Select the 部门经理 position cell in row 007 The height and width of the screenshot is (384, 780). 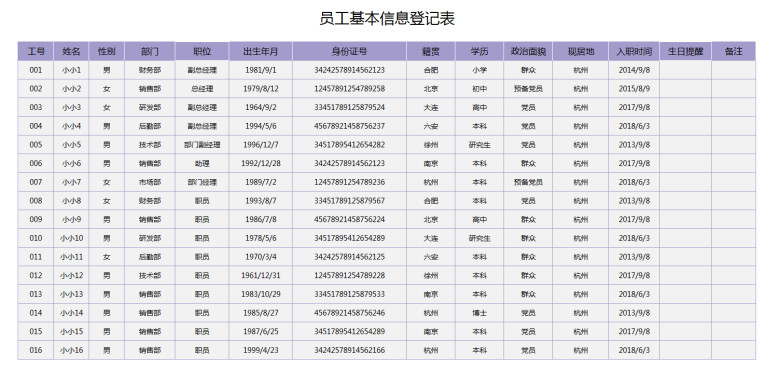pos(202,182)
